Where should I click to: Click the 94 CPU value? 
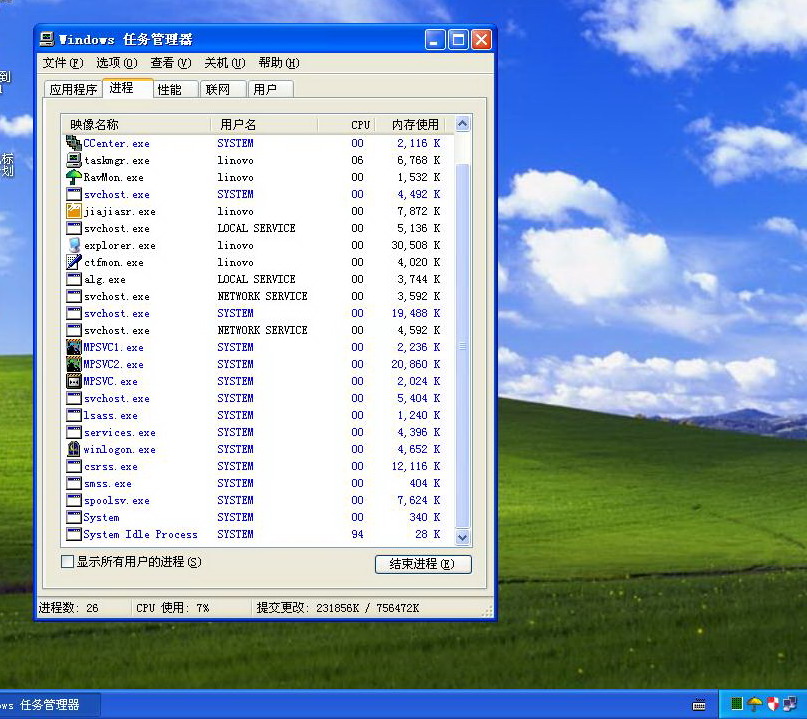click(357, 534)
